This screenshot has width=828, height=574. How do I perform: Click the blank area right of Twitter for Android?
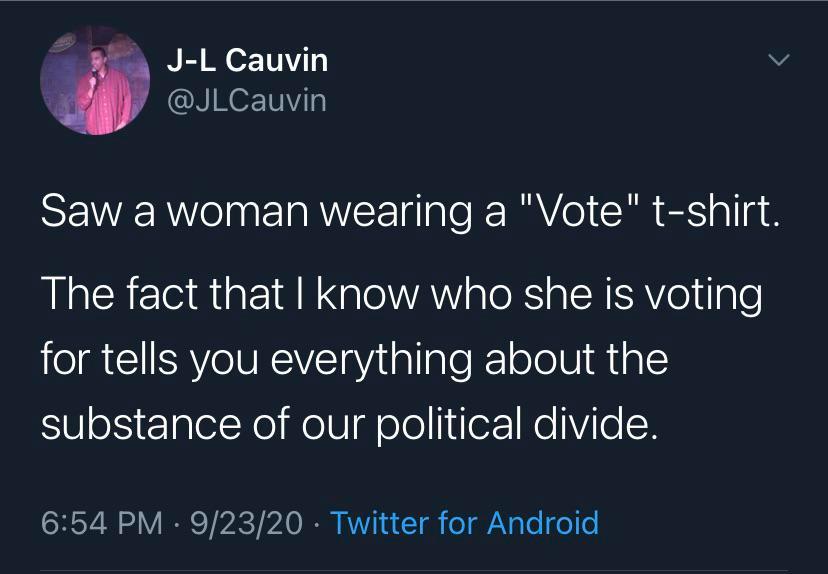(x=710, y=522)
